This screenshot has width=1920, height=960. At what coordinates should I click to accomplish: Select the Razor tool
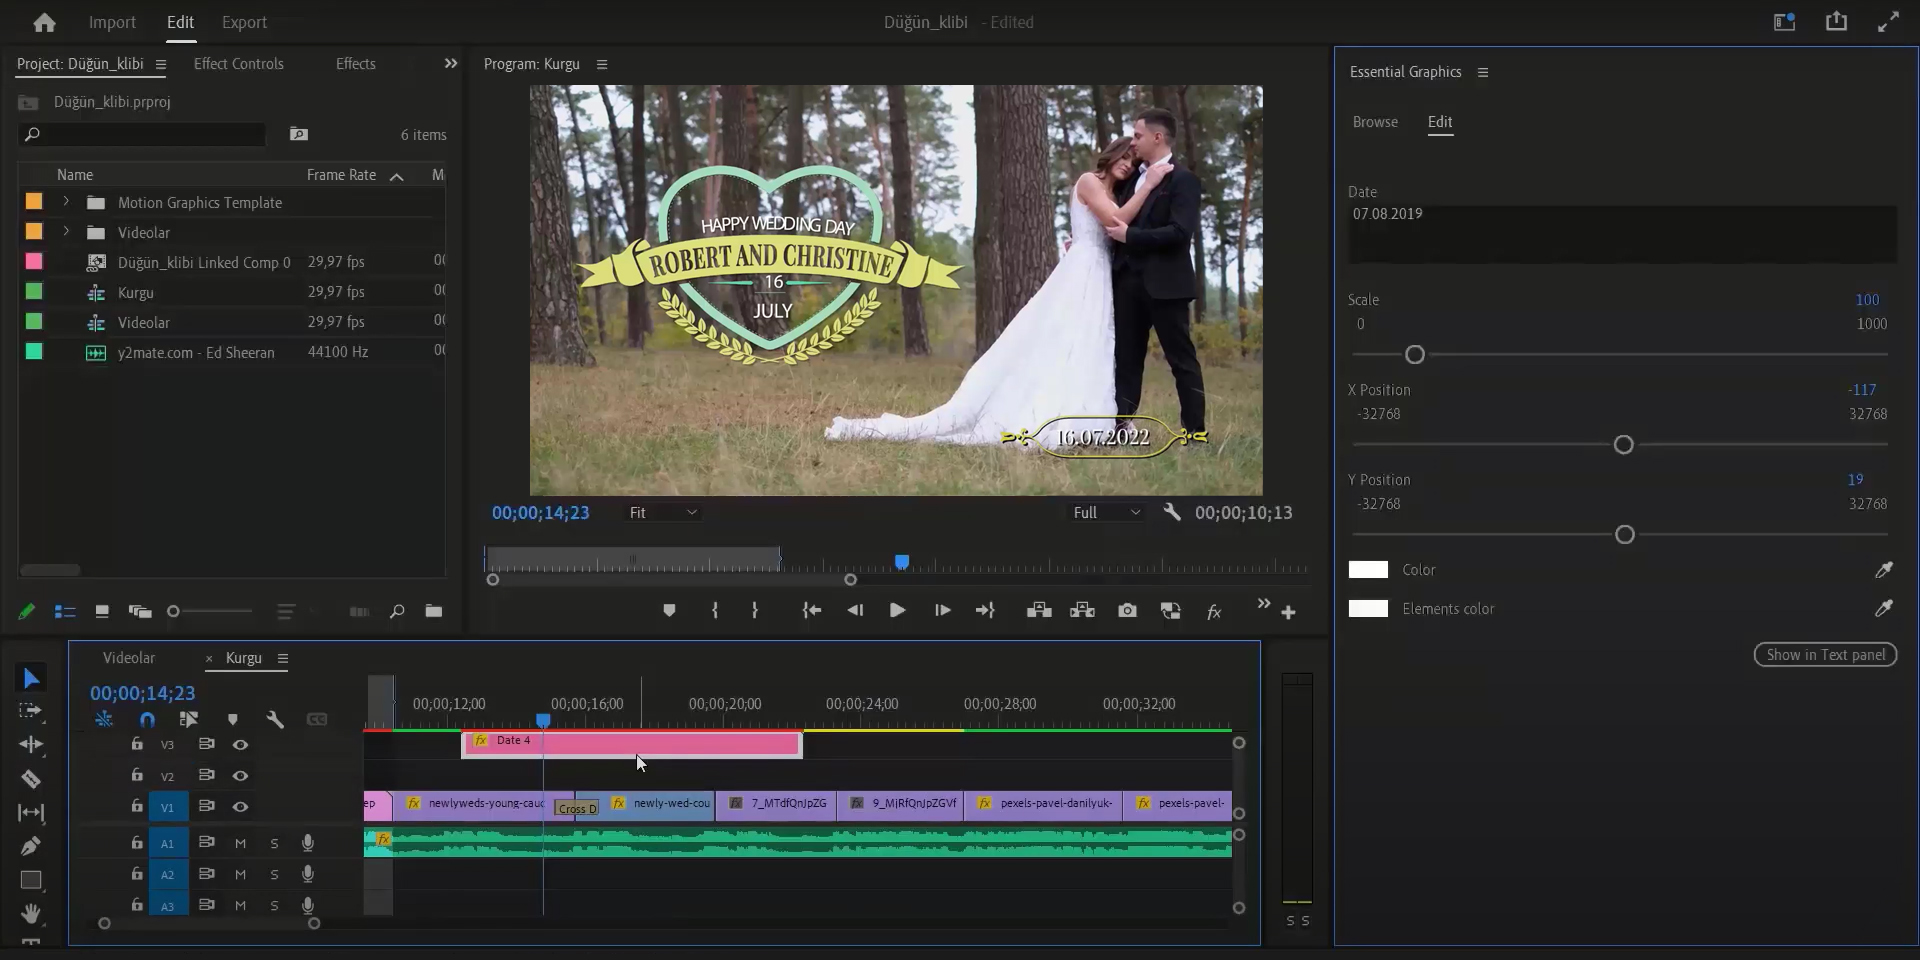[x=31, y=779]
